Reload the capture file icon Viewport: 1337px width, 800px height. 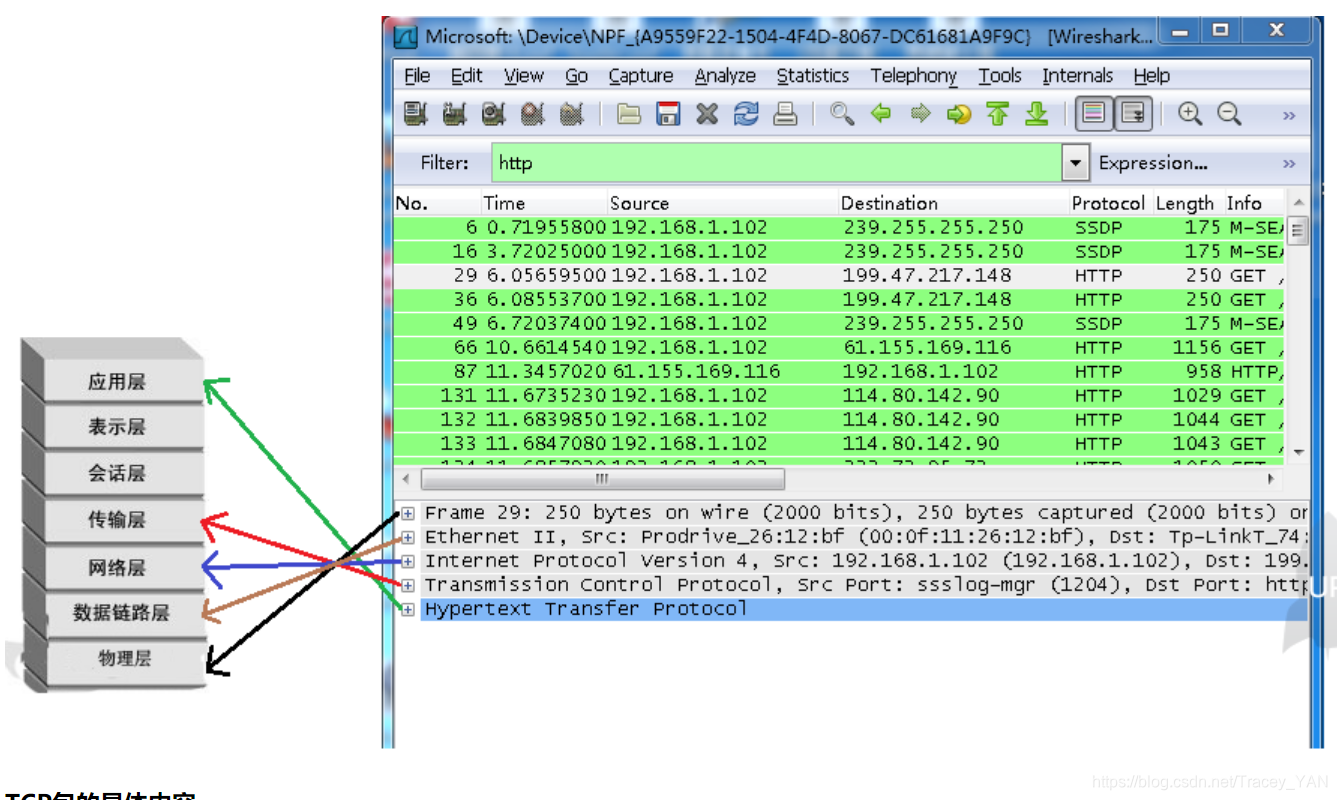746,114
